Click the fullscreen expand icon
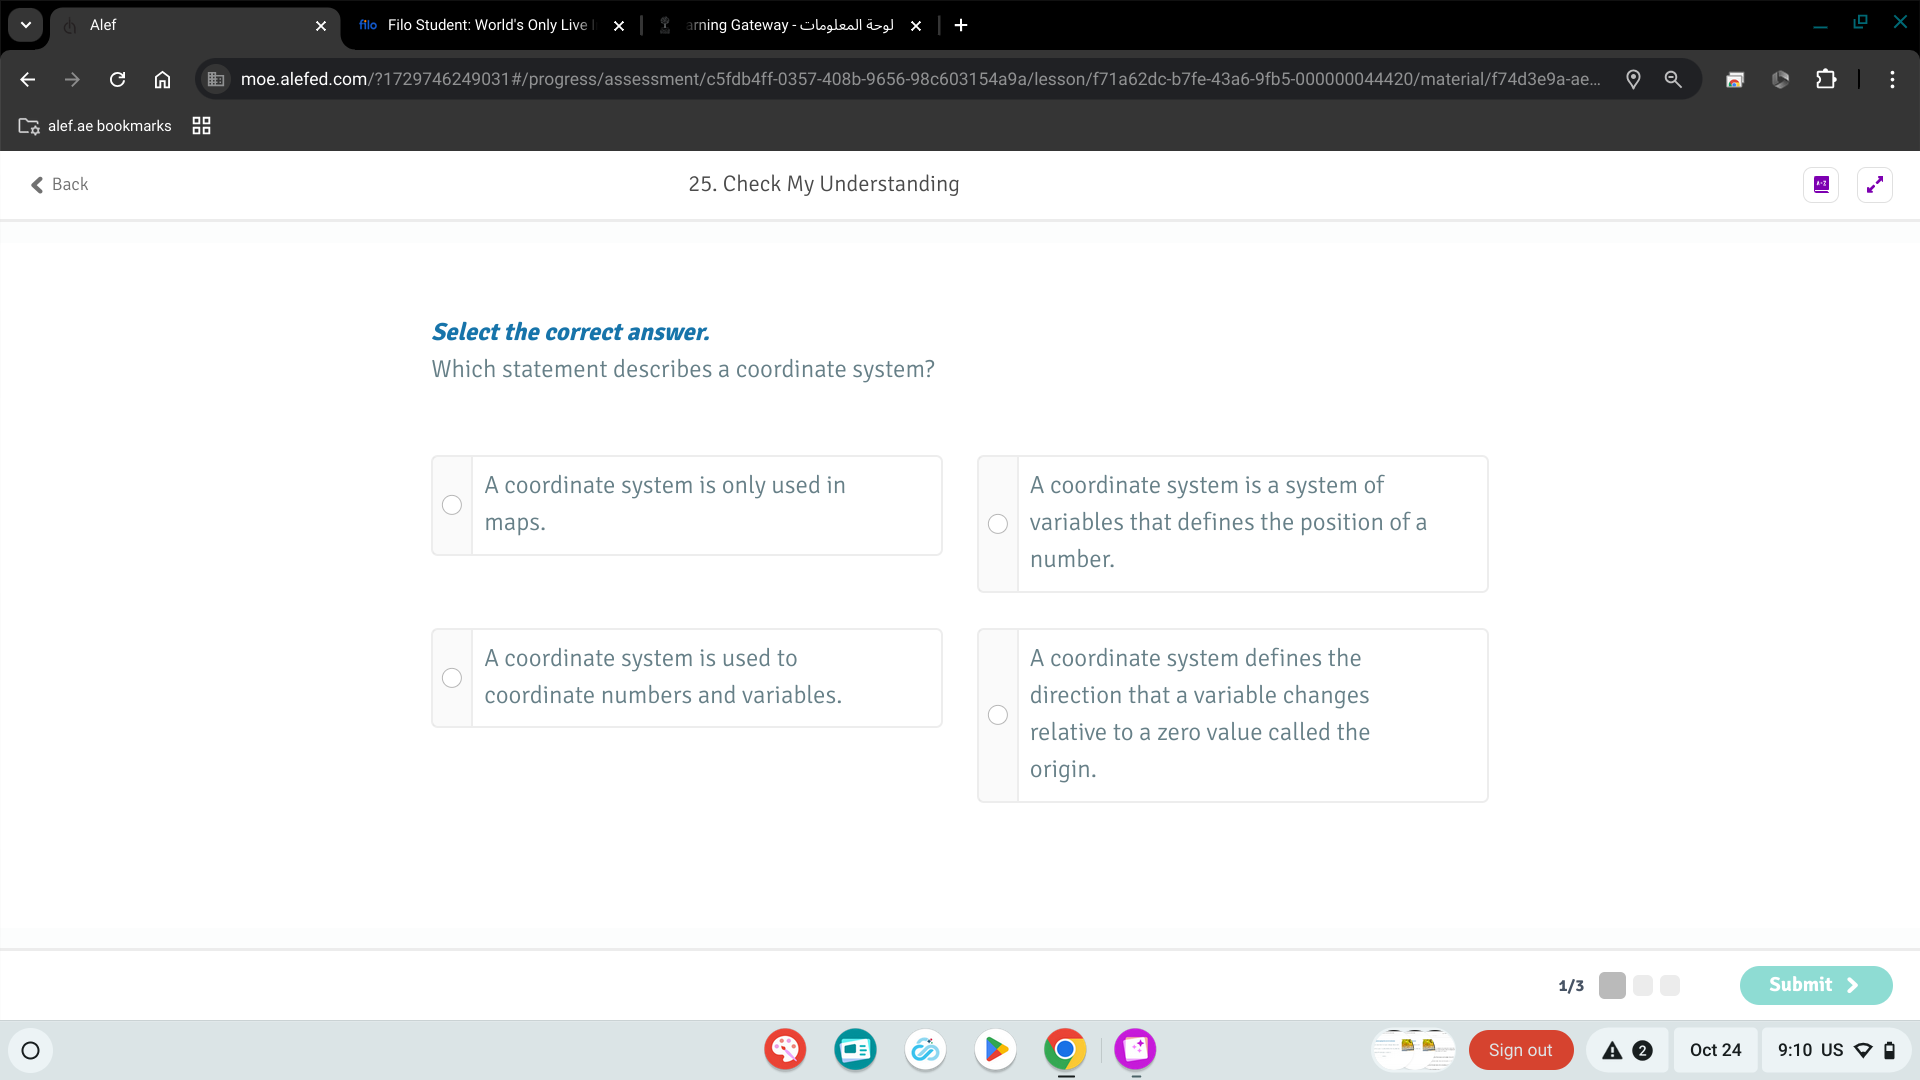This screenshot has height=1080, width=1920. click(x=1874, y=184)
